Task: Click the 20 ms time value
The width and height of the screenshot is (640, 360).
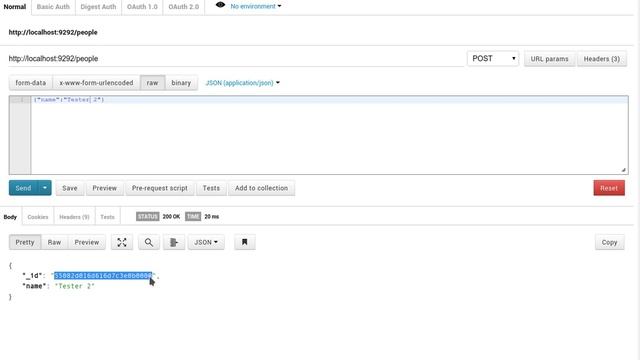Action: pyautogui.click(x=211, y=217)
